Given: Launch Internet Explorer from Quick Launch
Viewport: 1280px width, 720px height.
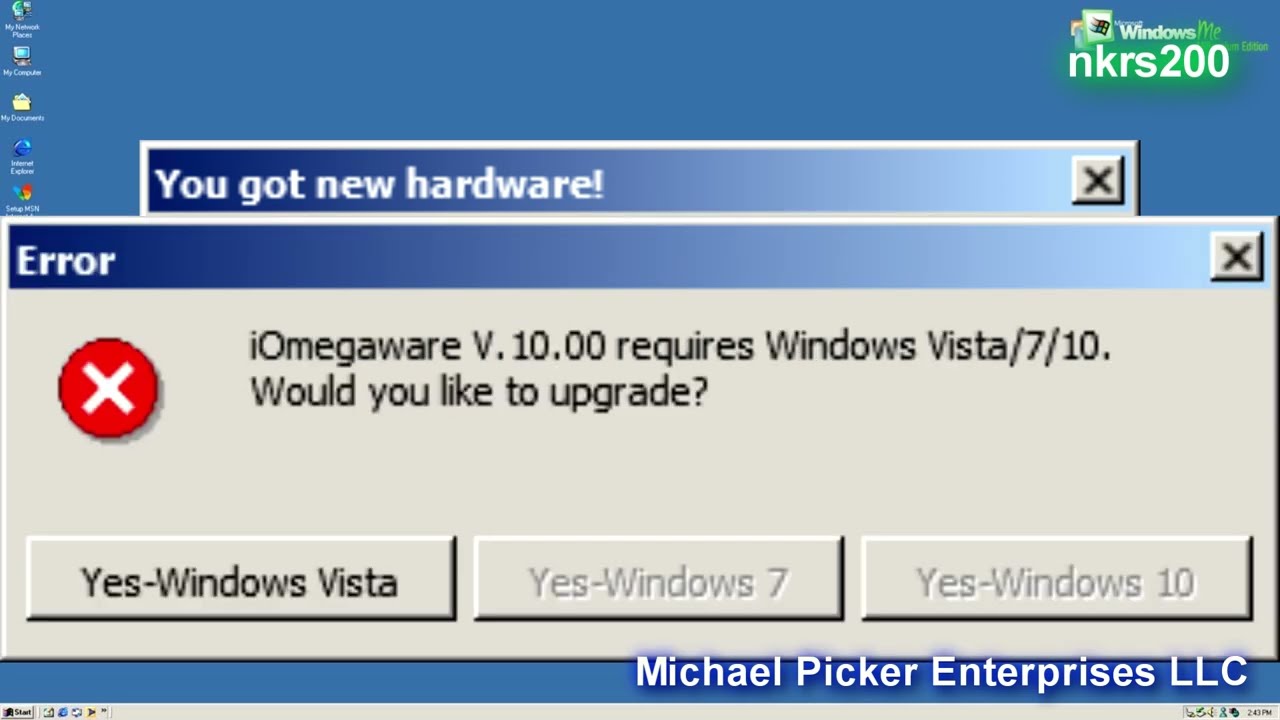Looking at the screenshot, I should pyautogui.click(x=63, y=712).
